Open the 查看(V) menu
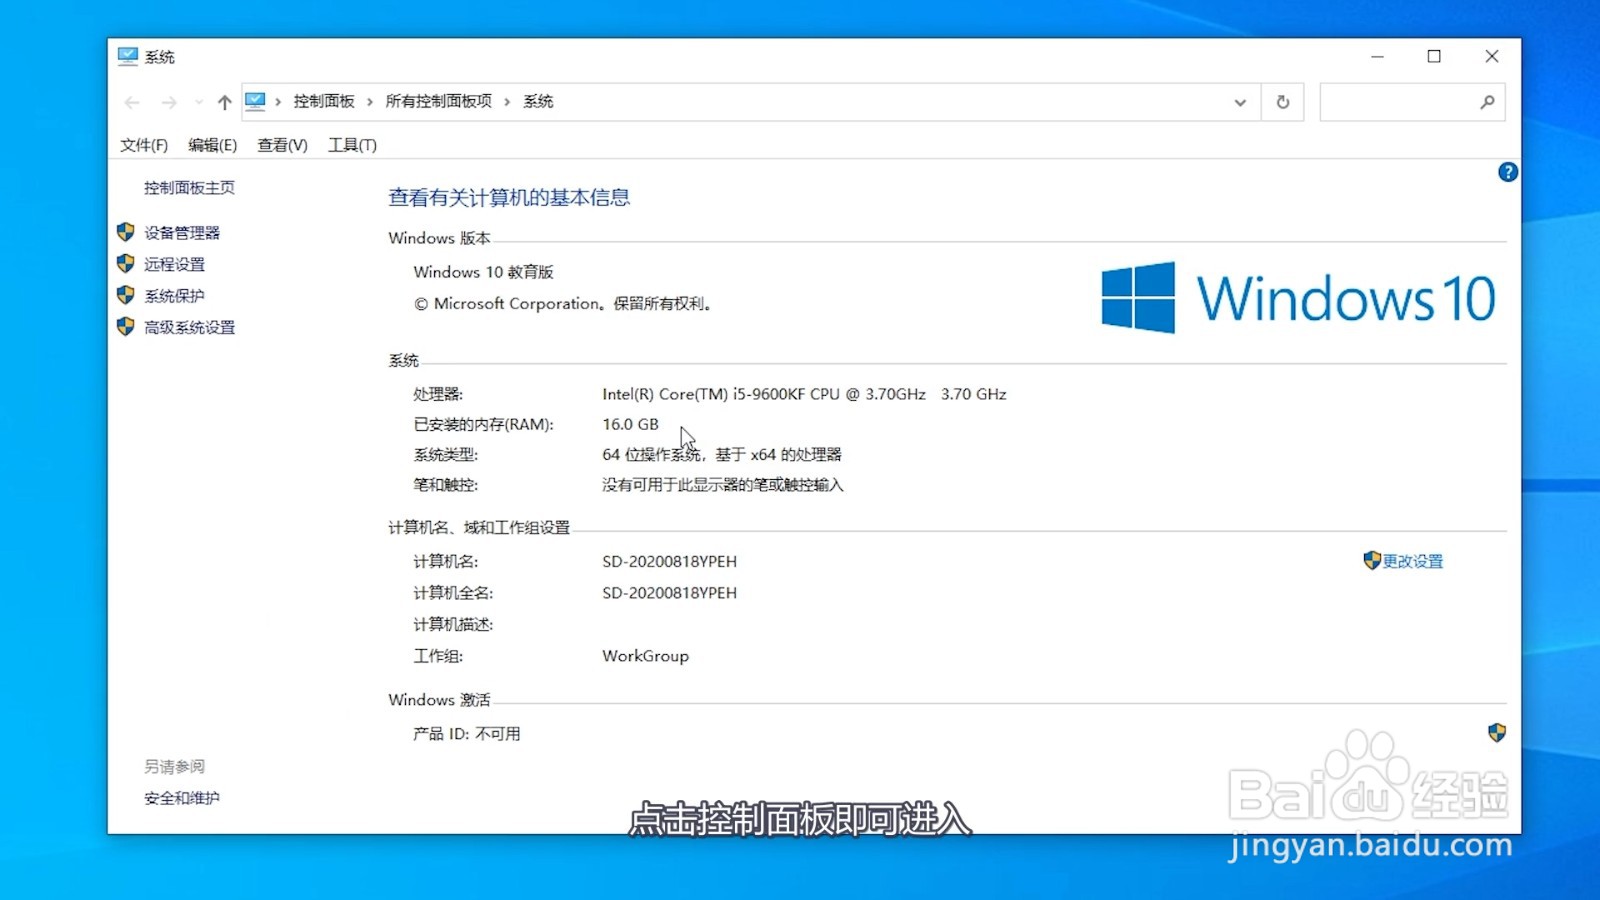Viewport: 1600px width, 900px height. pos(282,145)
